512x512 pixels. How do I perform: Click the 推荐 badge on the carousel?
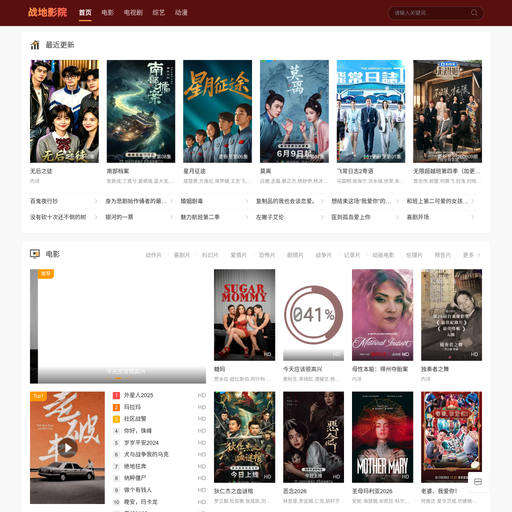click(46, 274)
